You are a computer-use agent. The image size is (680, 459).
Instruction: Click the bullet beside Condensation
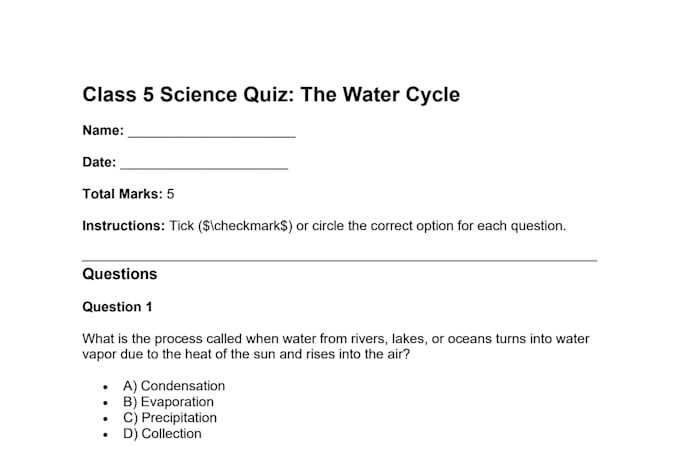click(105, 387)
